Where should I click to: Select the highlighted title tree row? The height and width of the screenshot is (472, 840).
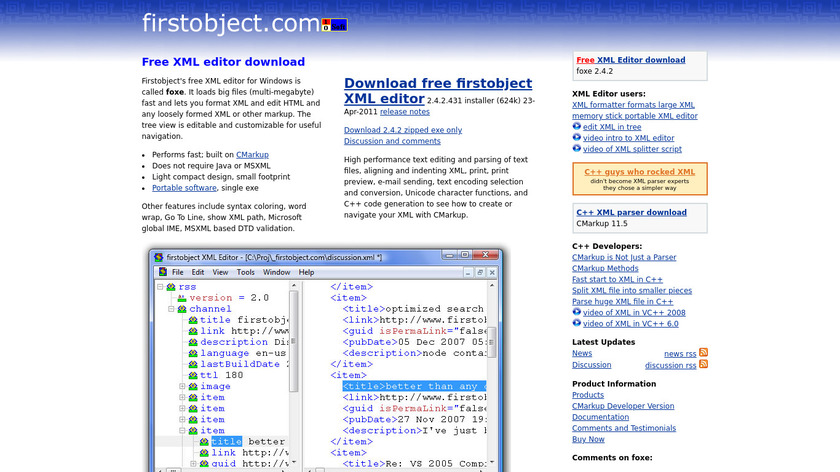click(227, 441)
